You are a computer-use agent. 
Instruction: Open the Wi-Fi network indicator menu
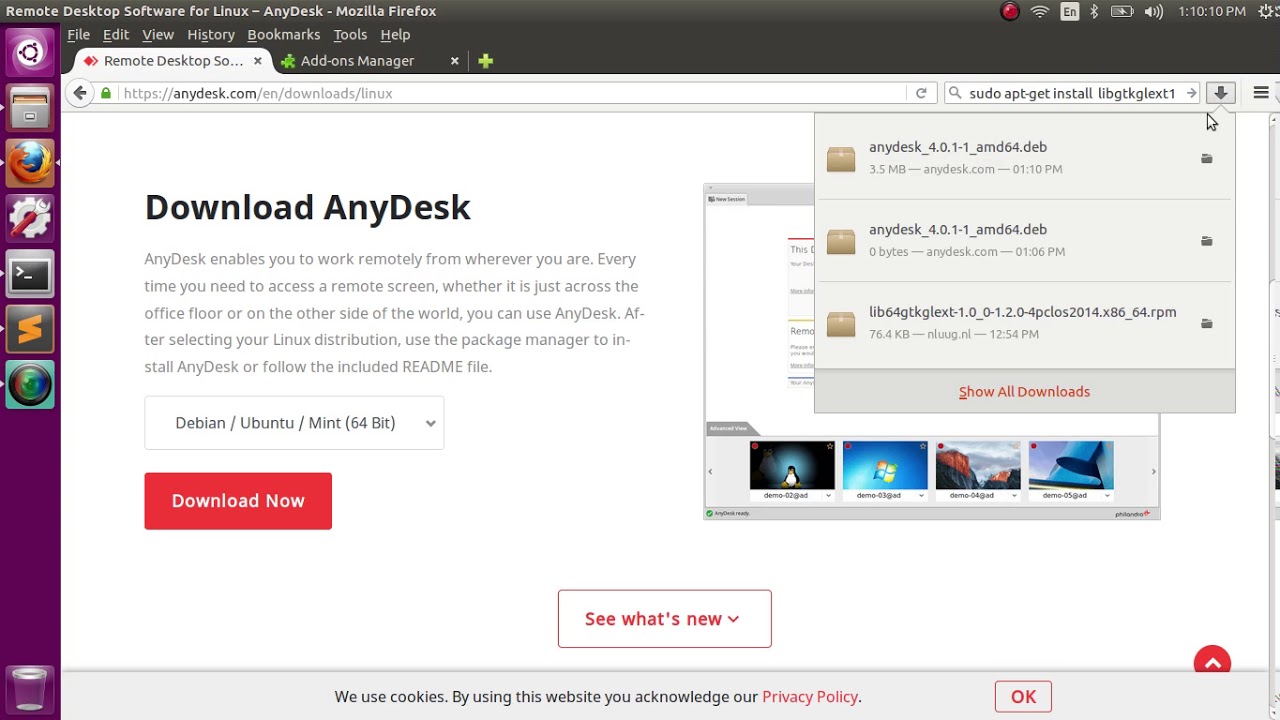coord(1040,12)
